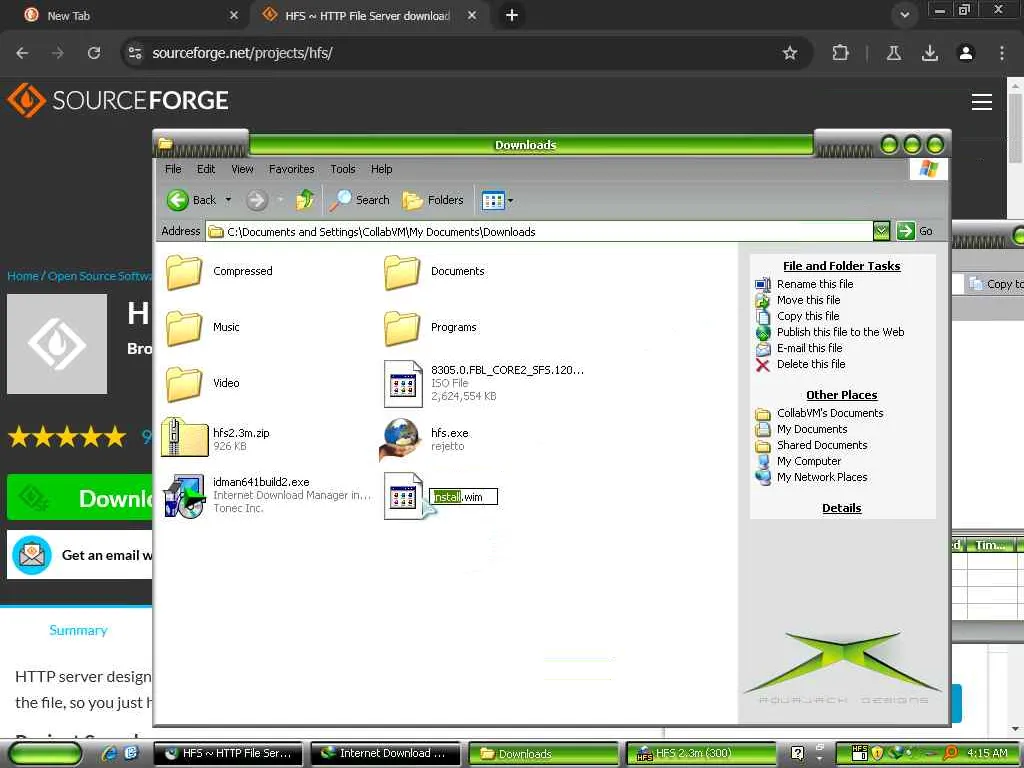Click the Home breadcrumb link
1024x768 pixels.
coord(23,276)
